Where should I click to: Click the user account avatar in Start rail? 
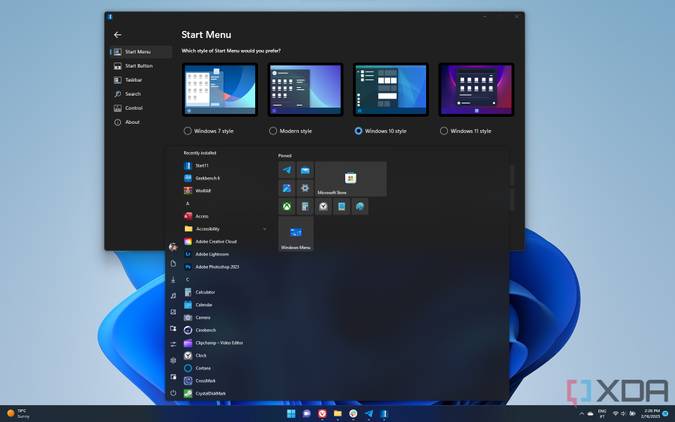173,247
